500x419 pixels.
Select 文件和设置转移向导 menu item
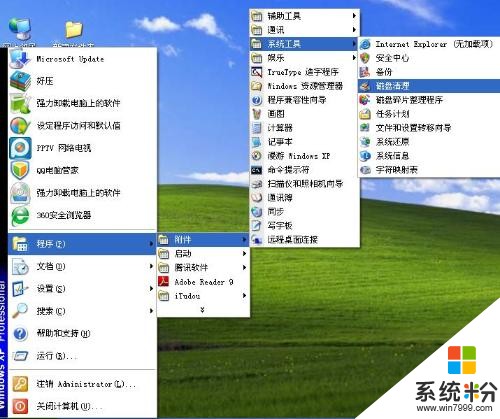click(x=429, y=128)
